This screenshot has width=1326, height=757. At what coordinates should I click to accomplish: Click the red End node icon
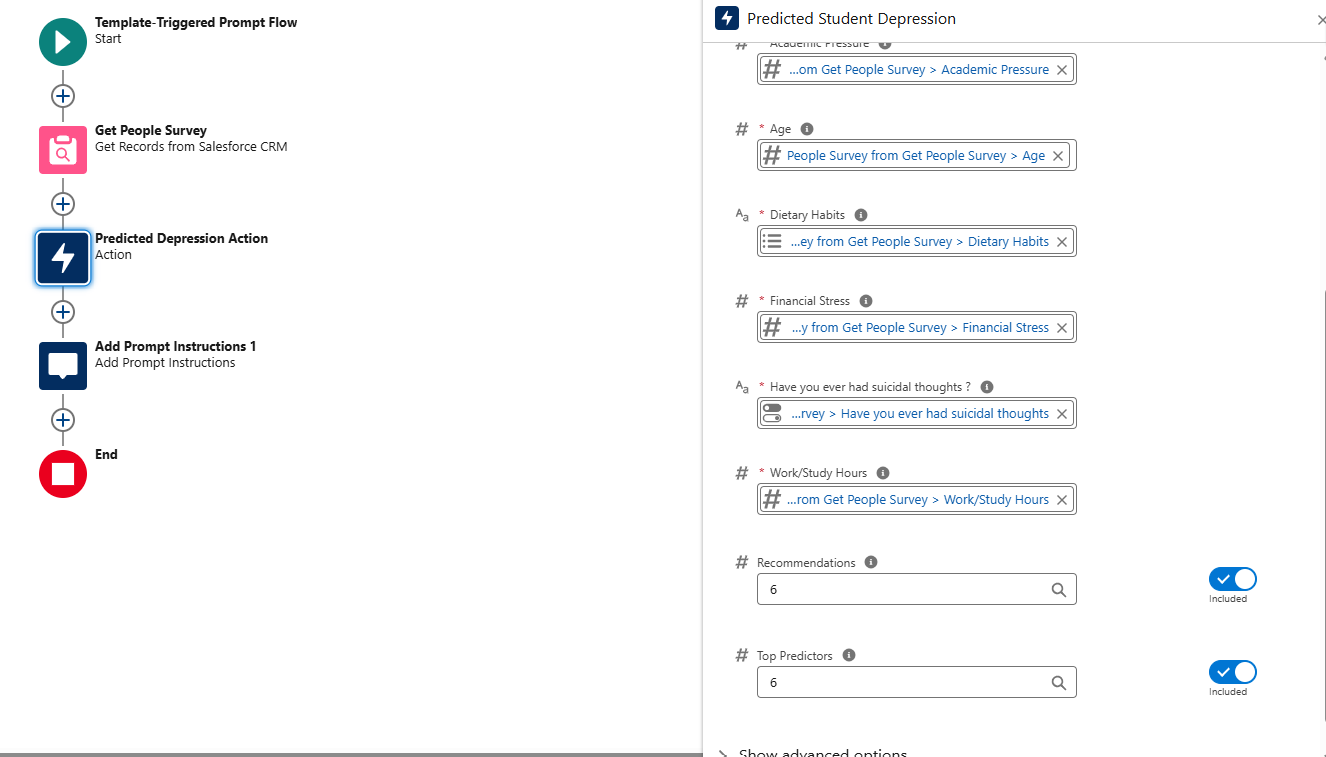(63, 474)
